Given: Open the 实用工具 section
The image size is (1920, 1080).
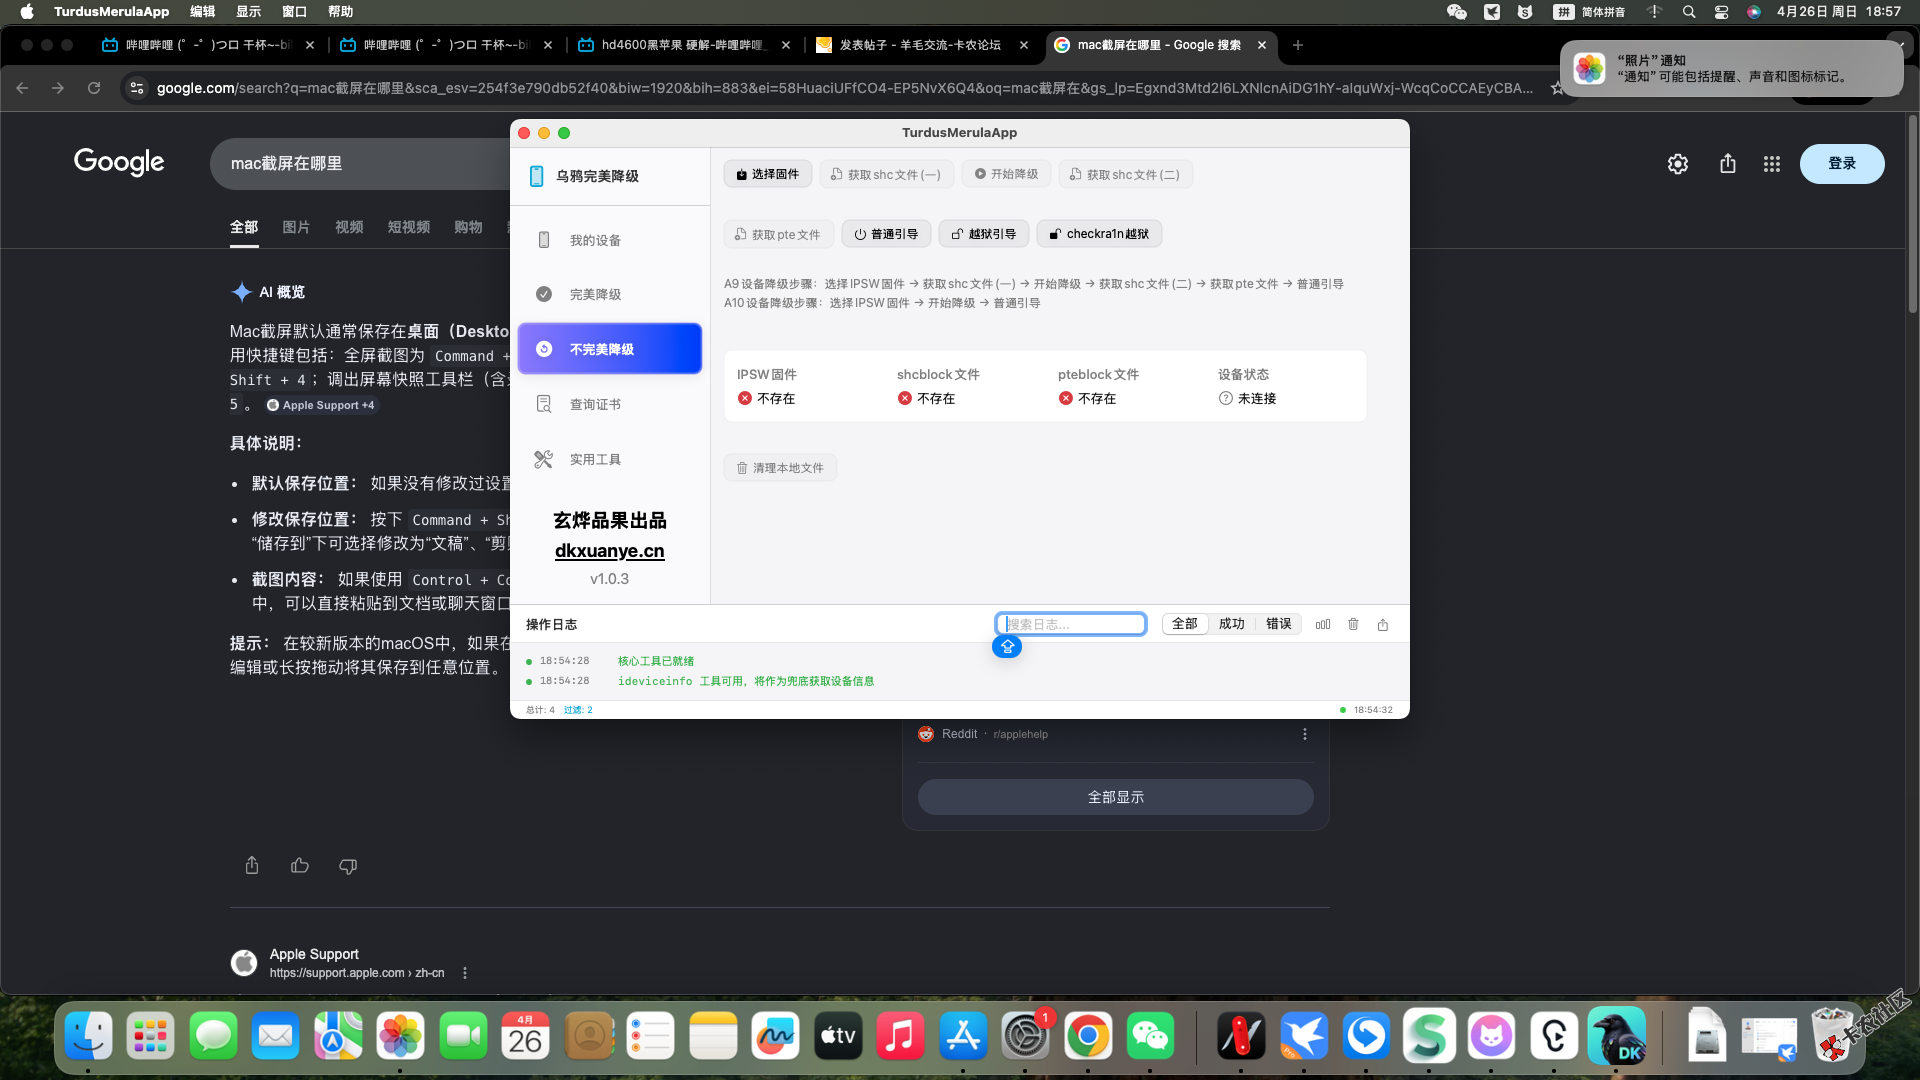Looking at the screenshot, I should (595, 459).
